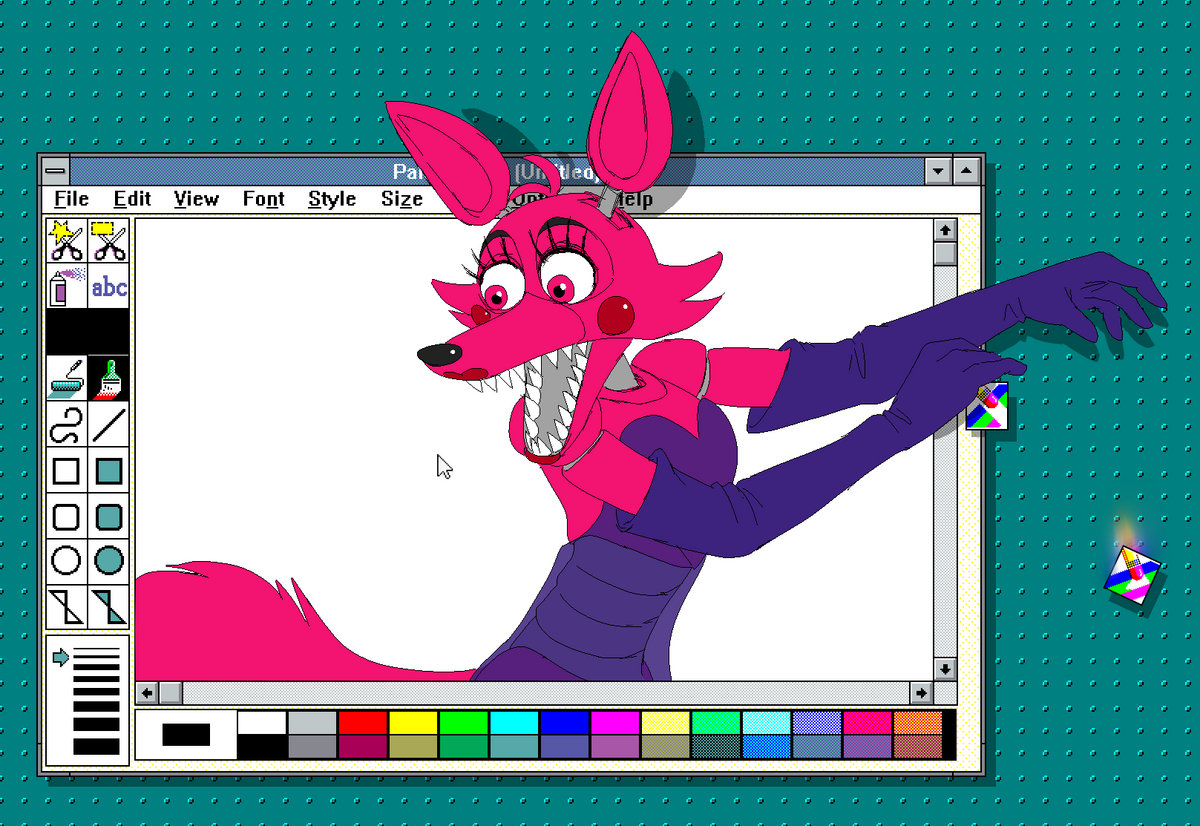
Task: Choose the Airbrush spray can tool
Action: 67,288
